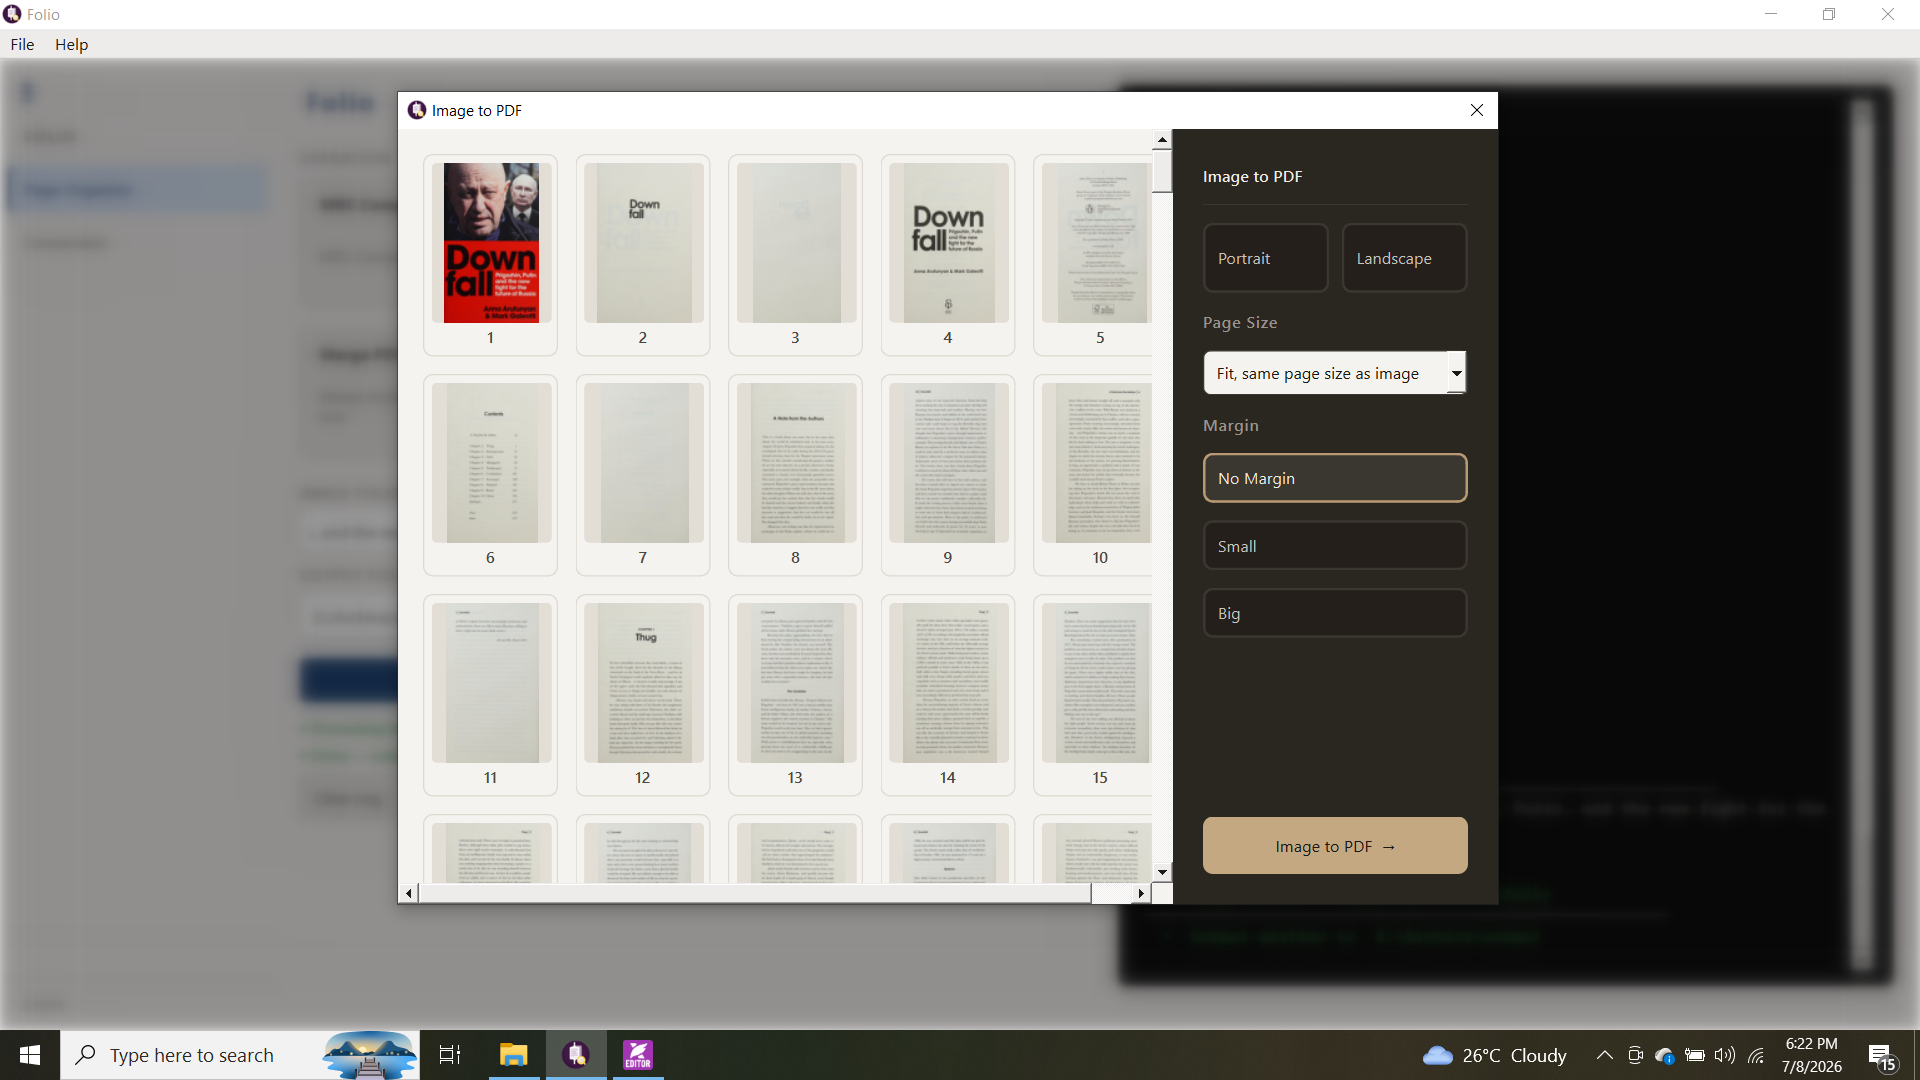Select page thumbnail 1 with red cover

coord(490,255)
